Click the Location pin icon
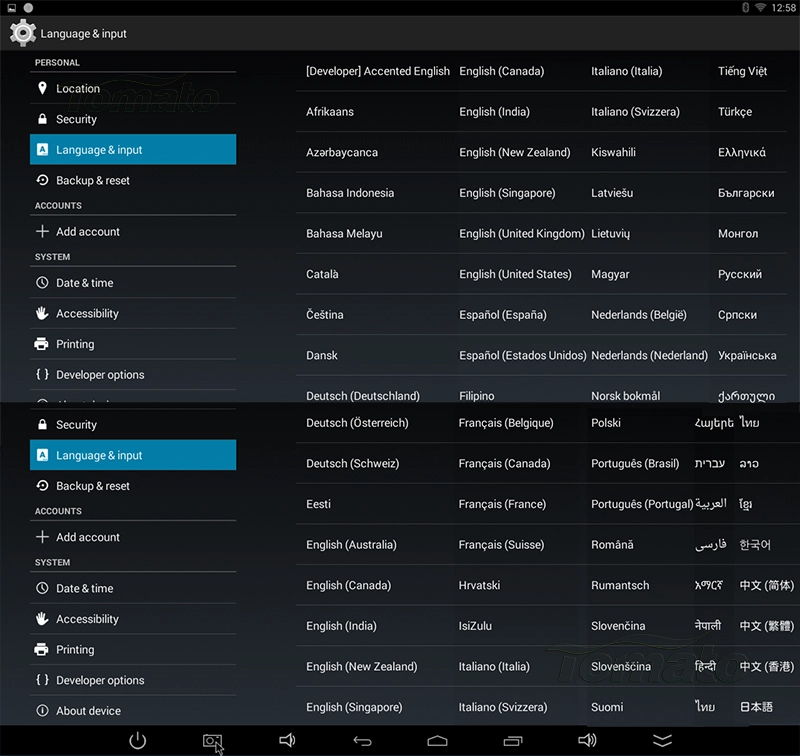 (42, 88)
